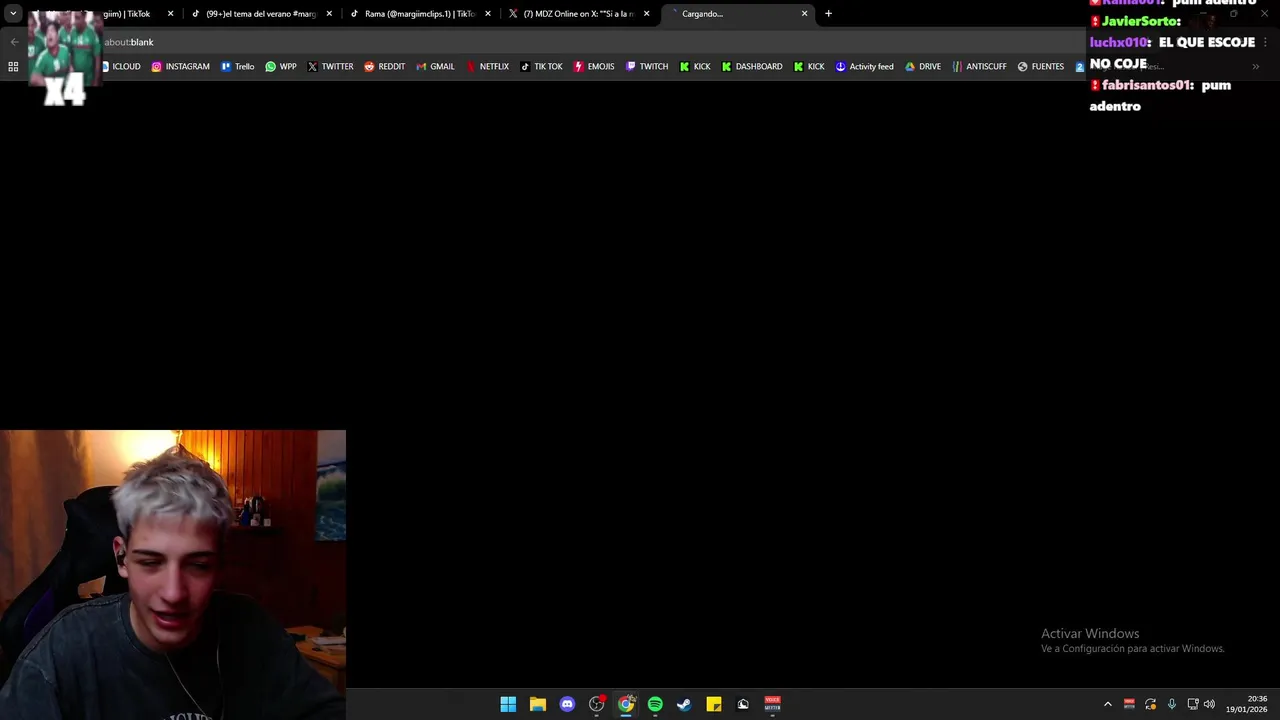
Task: Click chat username 'luchx010:'
Action: [x=1120, y=42]
